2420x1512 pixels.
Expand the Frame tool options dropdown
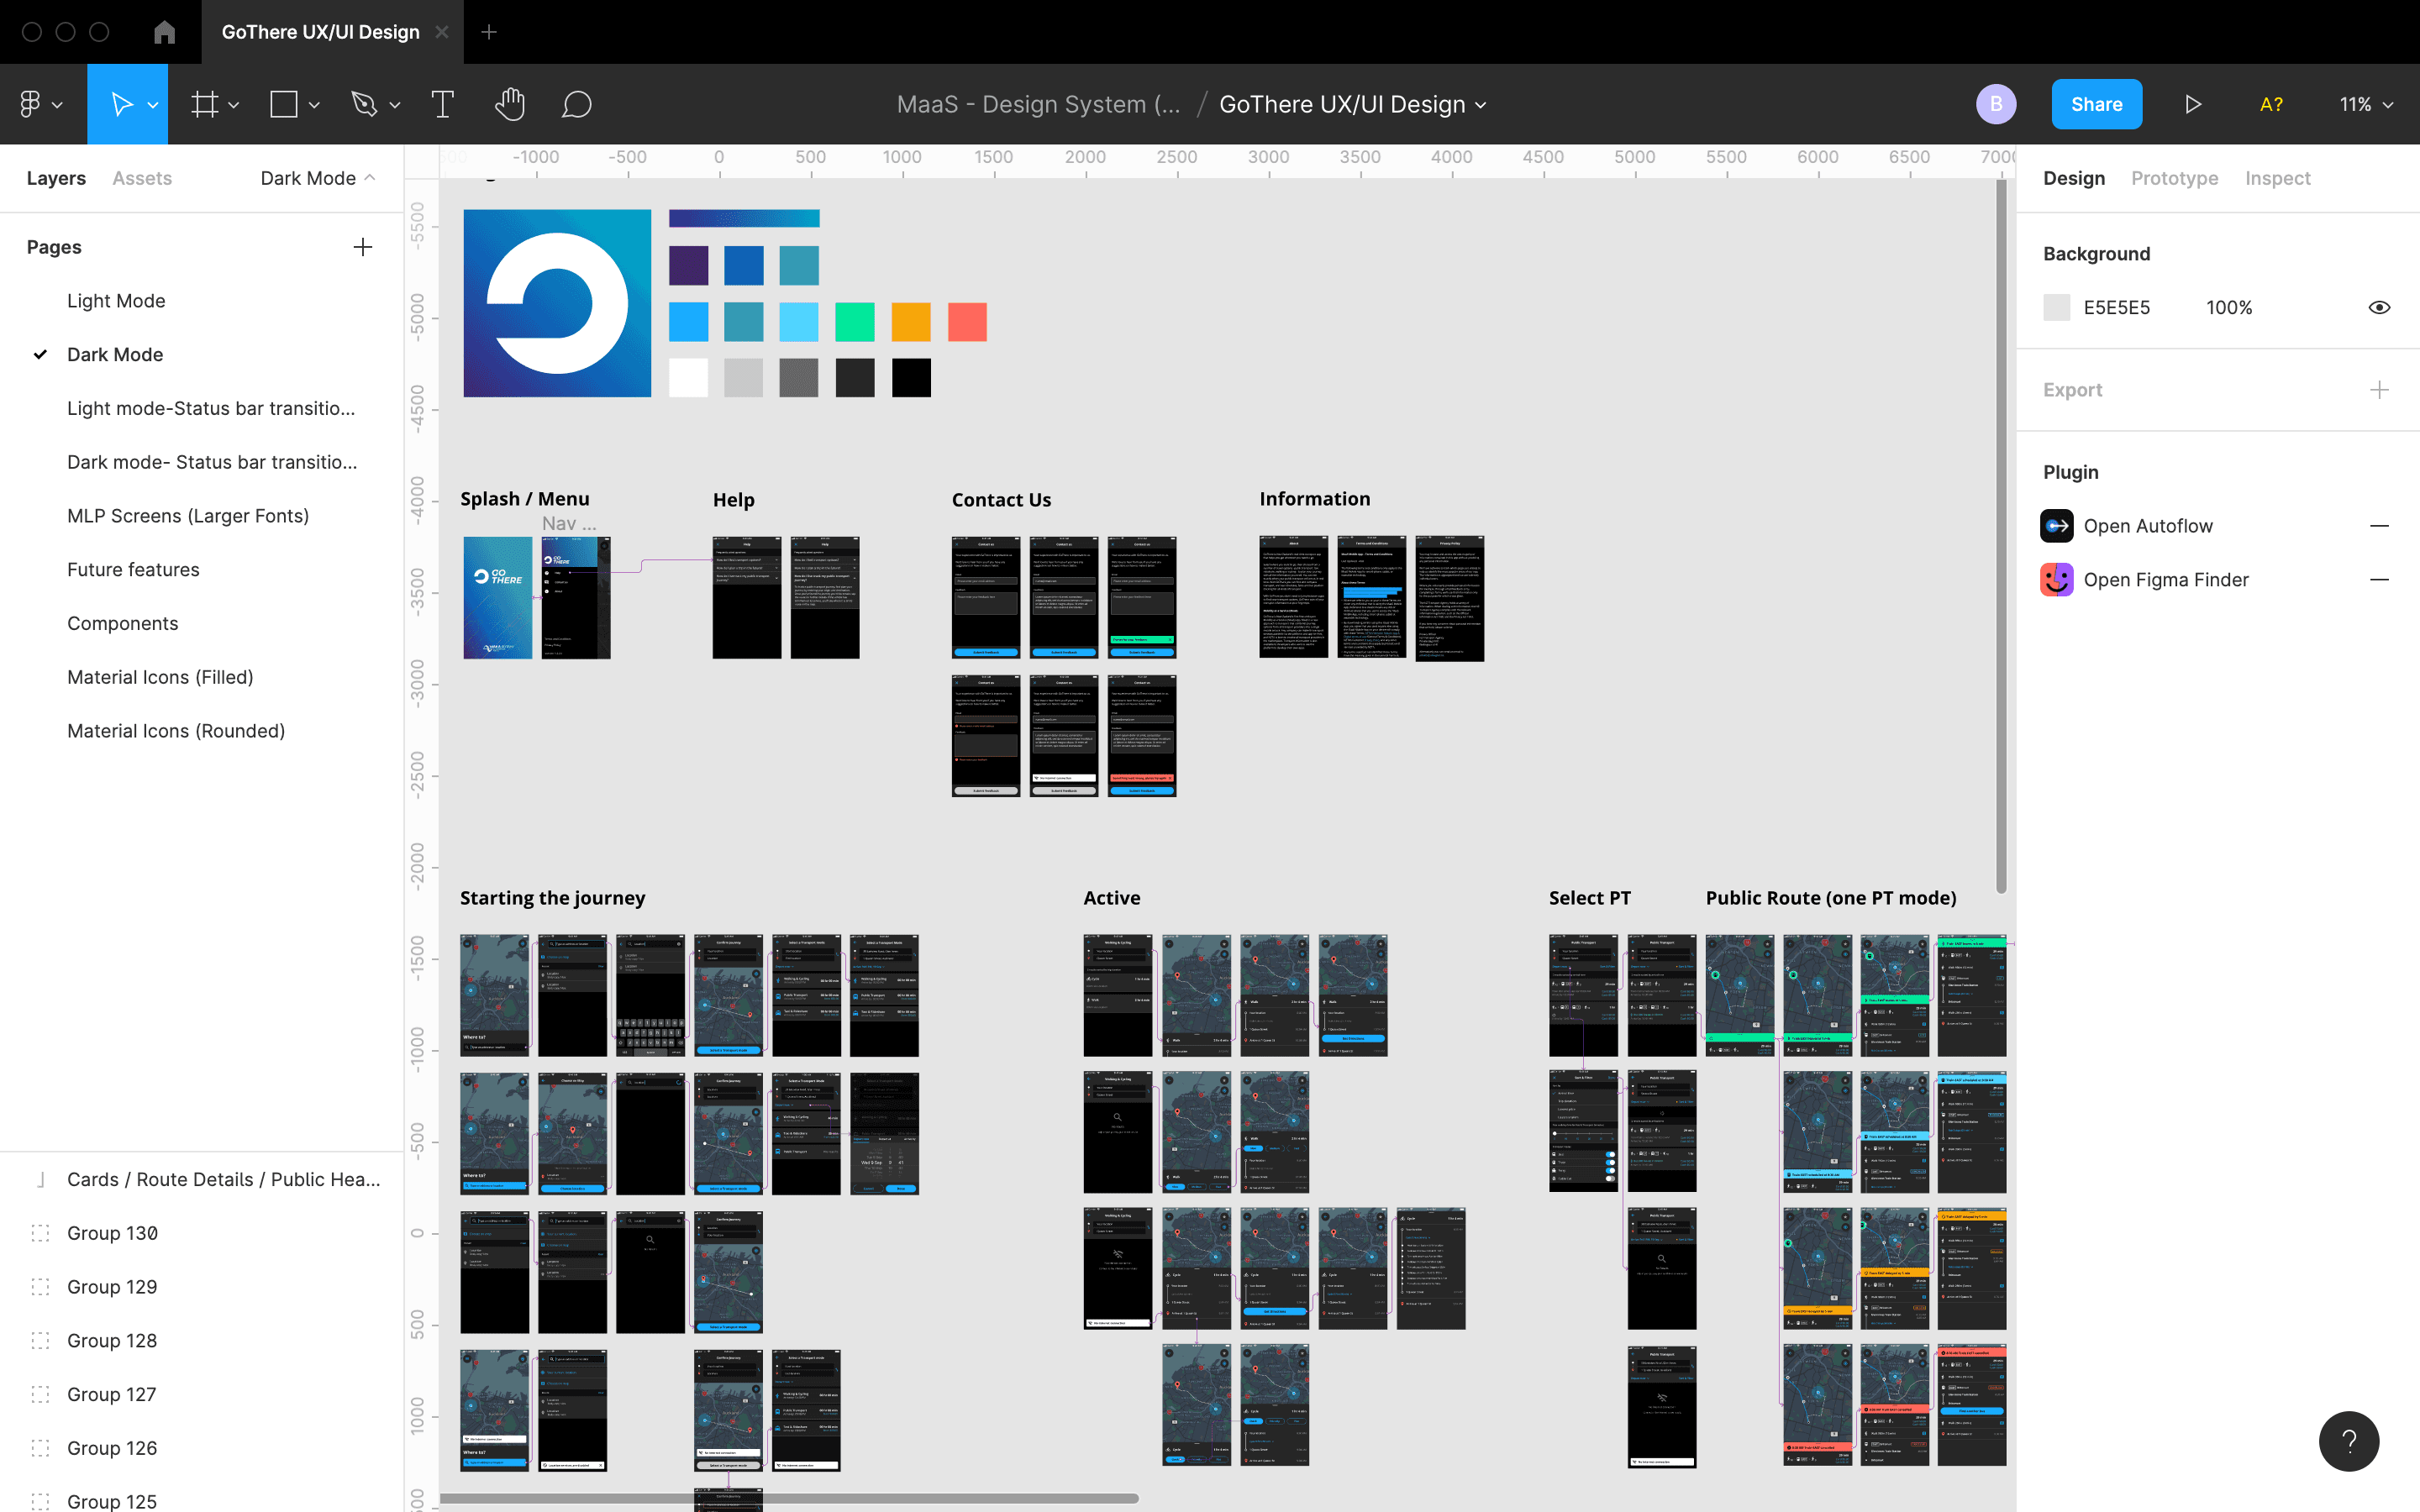[x=234, y=105]
